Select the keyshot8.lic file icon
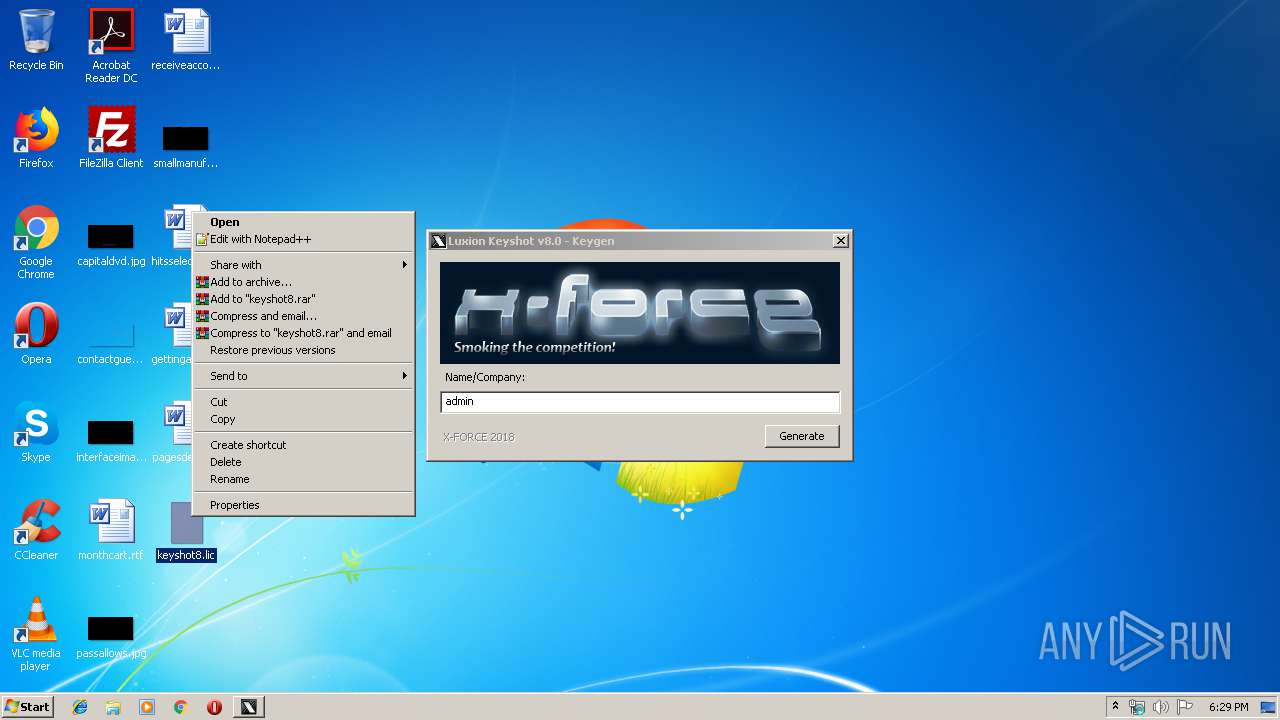 click(186, 531)
